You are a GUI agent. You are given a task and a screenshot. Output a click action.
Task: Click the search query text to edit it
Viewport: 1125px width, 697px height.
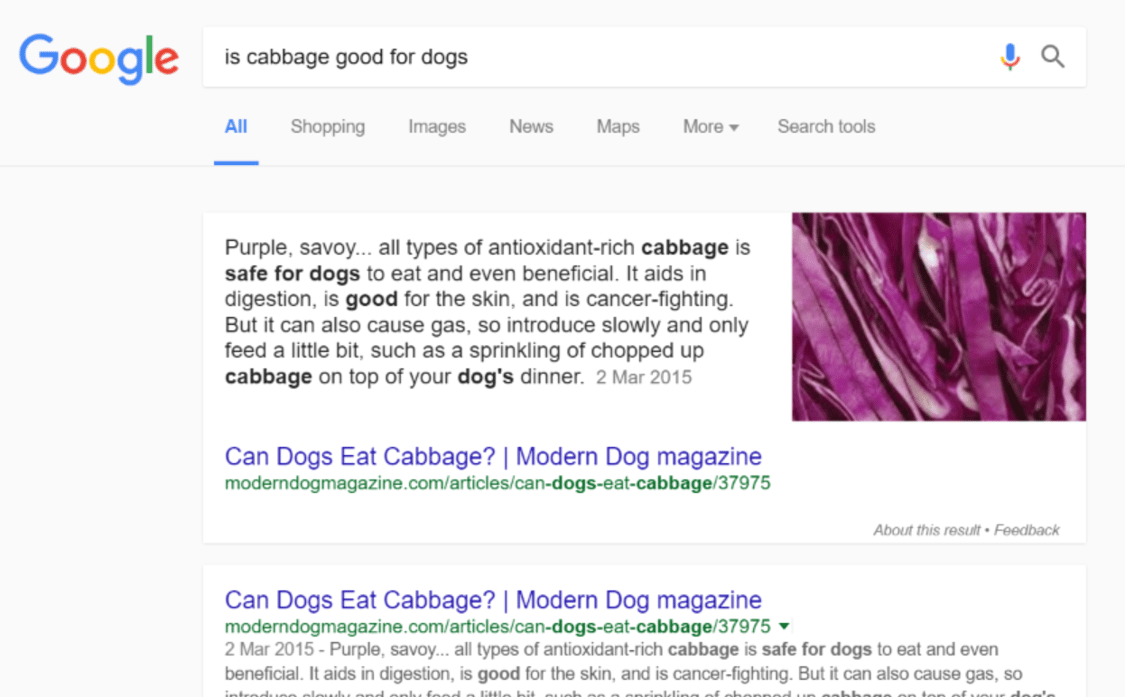pos(345,57)
